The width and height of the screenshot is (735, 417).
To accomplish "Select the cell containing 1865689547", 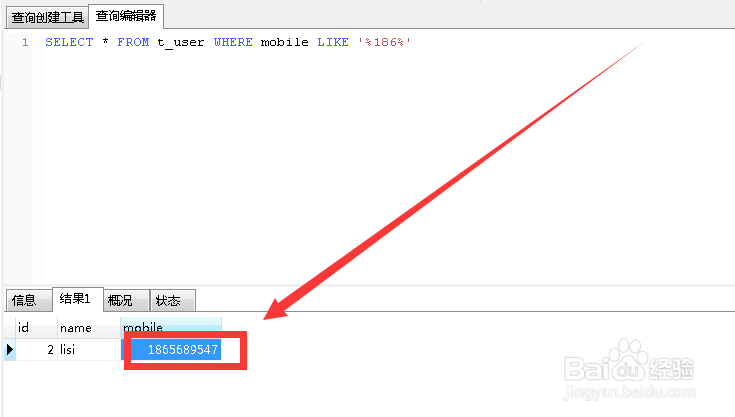I will pos(171,350).
